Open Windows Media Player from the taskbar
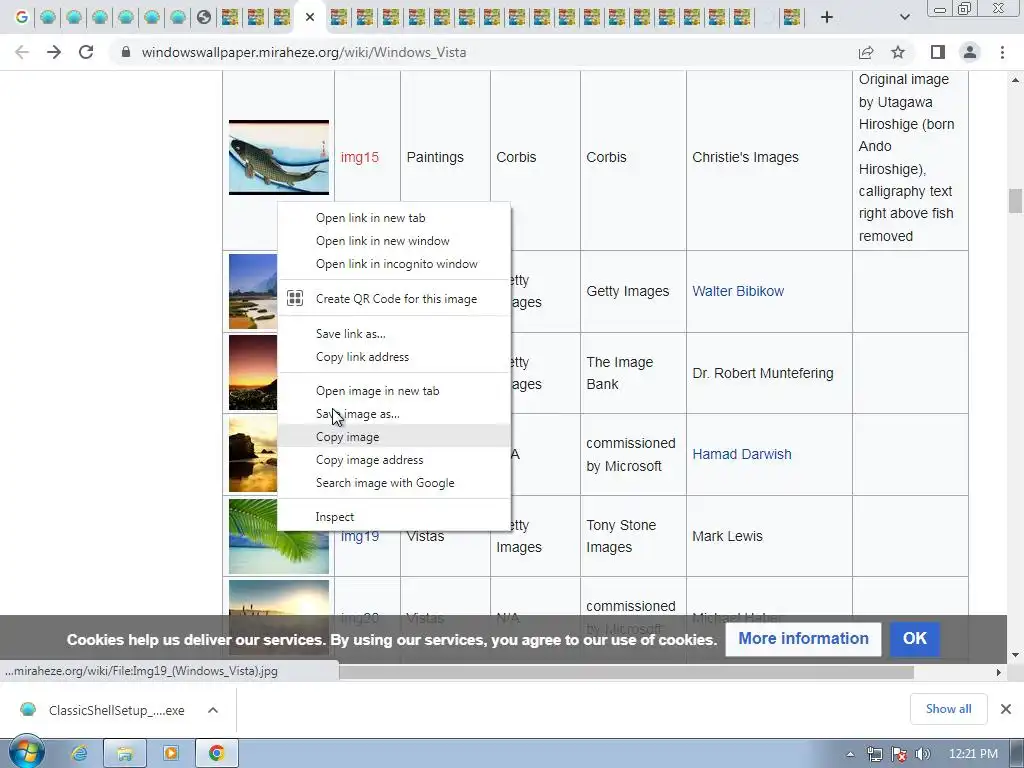The width and height of the screenshot is (1024, 768). pyautogui.click(x=170, y=754)
